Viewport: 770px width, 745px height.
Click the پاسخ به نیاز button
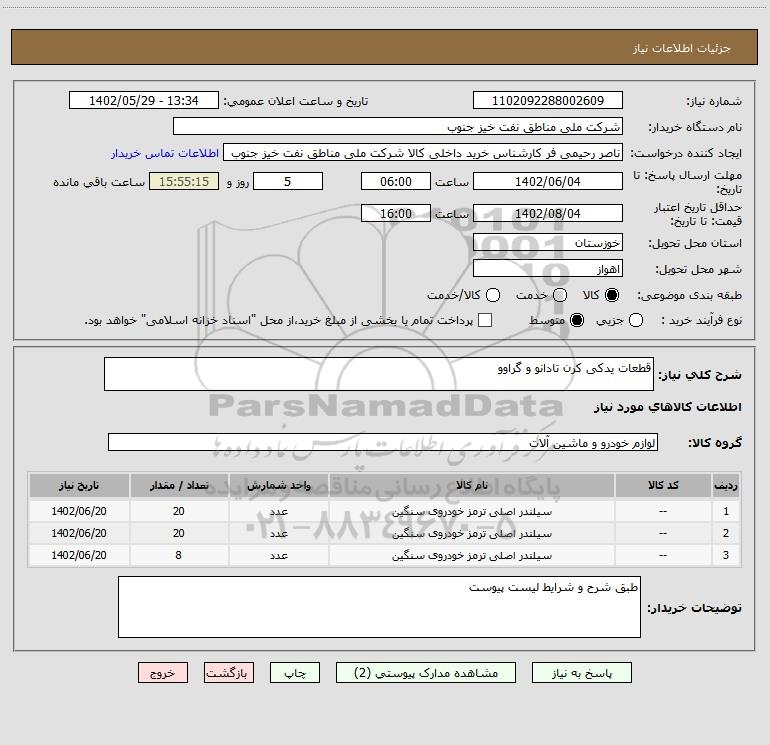tap(581, 673)
